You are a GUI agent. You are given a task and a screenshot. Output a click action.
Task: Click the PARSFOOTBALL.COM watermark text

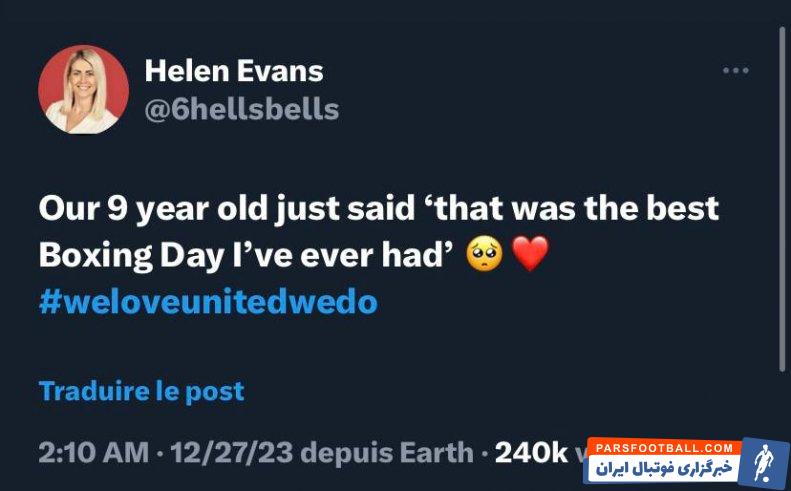662,447
